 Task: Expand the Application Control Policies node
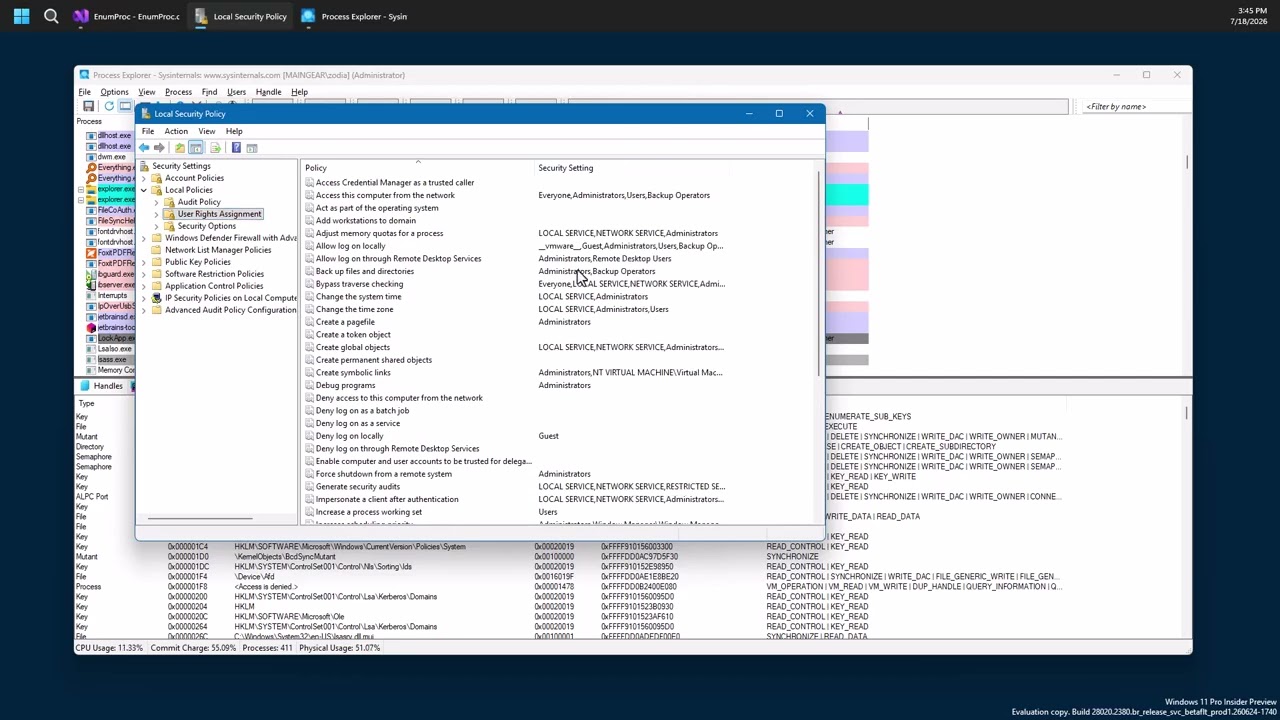[x=143, y=286]
